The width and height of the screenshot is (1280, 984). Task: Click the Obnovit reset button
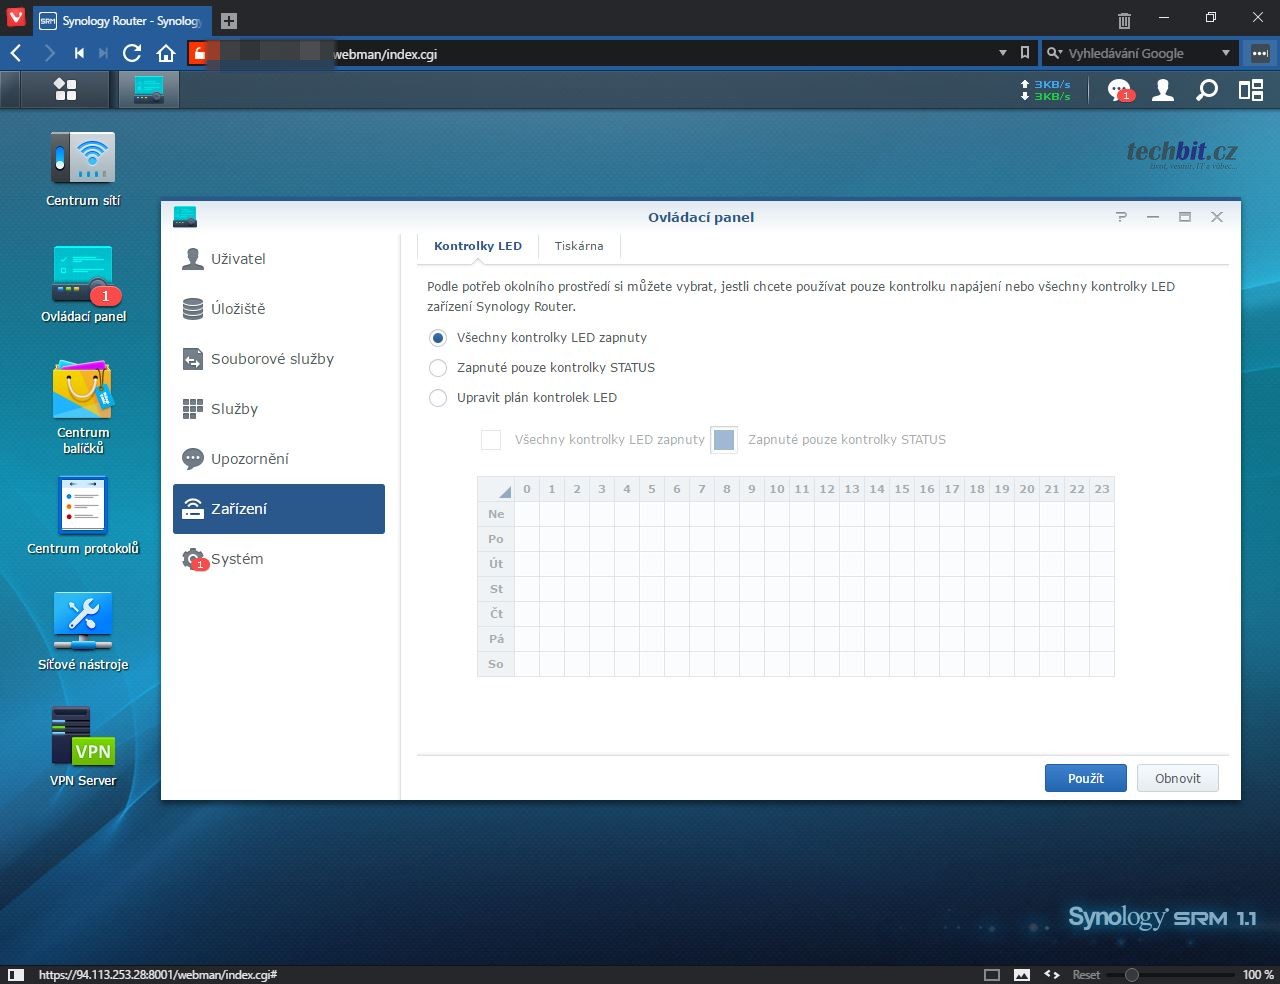(1177, 778)
